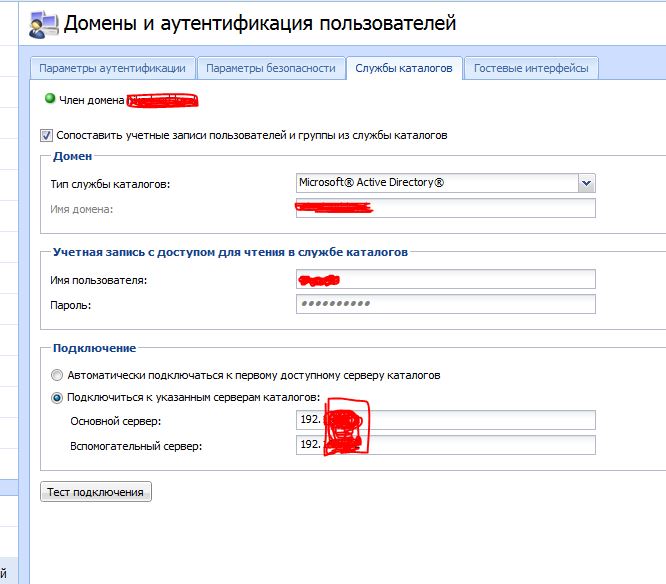Screen dimensions: 666x584
Task: Go to the Гостевые интерфейсы tab
Action: tap(531, 68)
